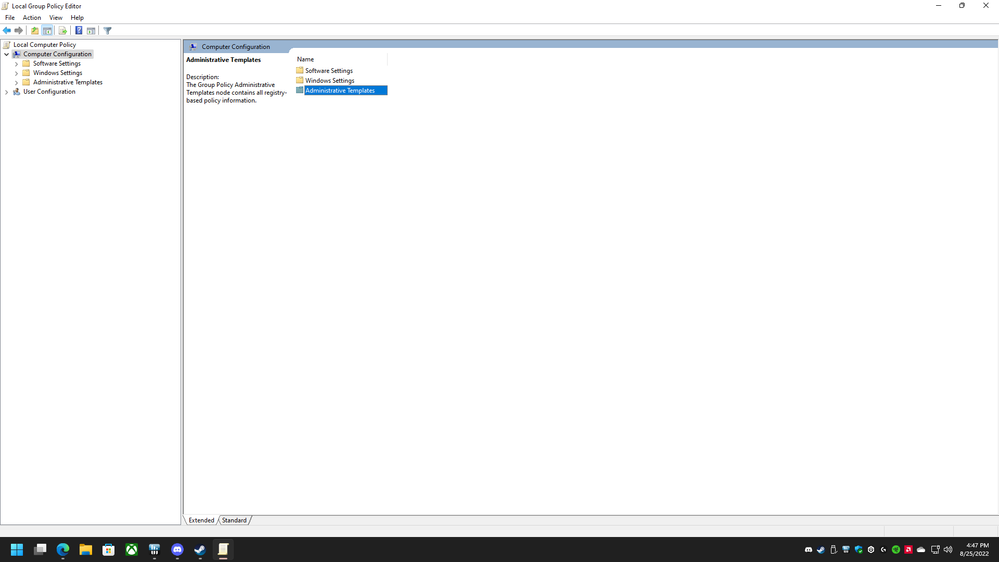The height and width of the screenshot is (562, 999).
Task: Select Administrative Templates in the left tree
Action: (x=68, y=82)
